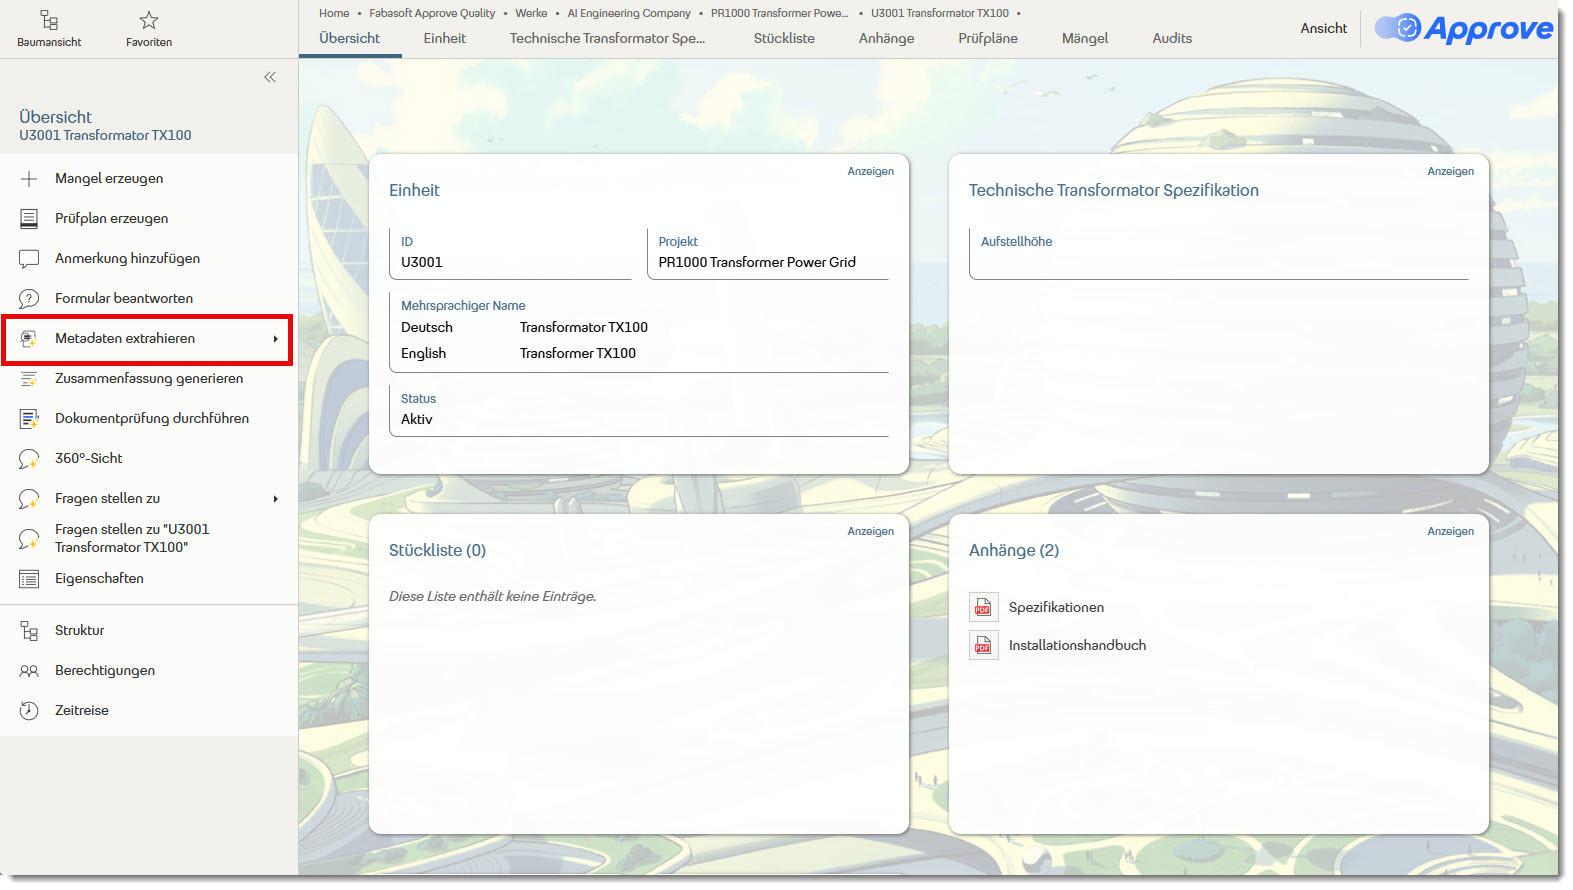Select Eigenschaften menu entry
The image size is (1573, 890).
click(149, 579)
